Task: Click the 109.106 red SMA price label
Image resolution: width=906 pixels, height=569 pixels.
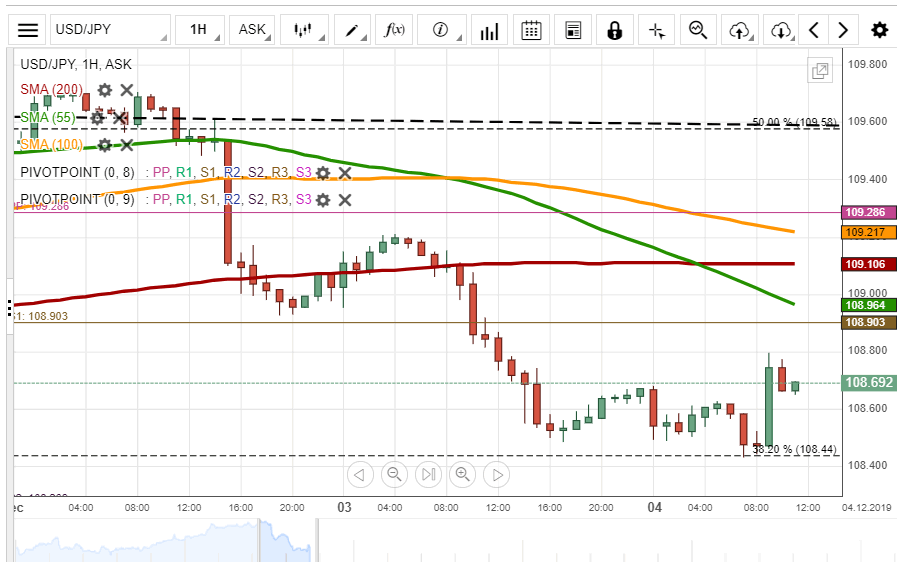Action: click(x=868, y=264)
